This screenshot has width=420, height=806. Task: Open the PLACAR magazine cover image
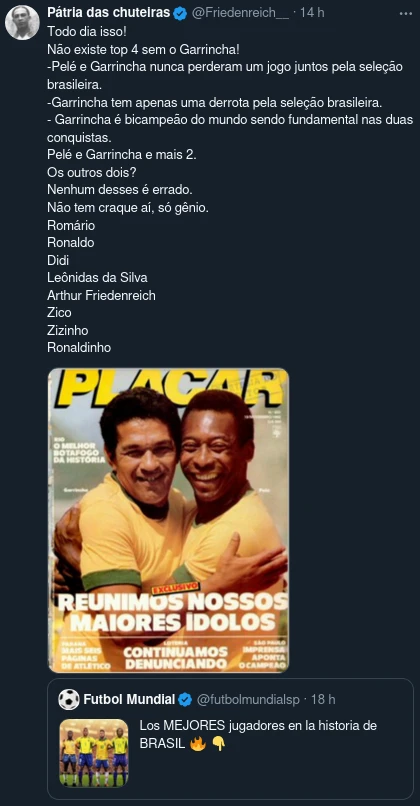coord(169,520)
